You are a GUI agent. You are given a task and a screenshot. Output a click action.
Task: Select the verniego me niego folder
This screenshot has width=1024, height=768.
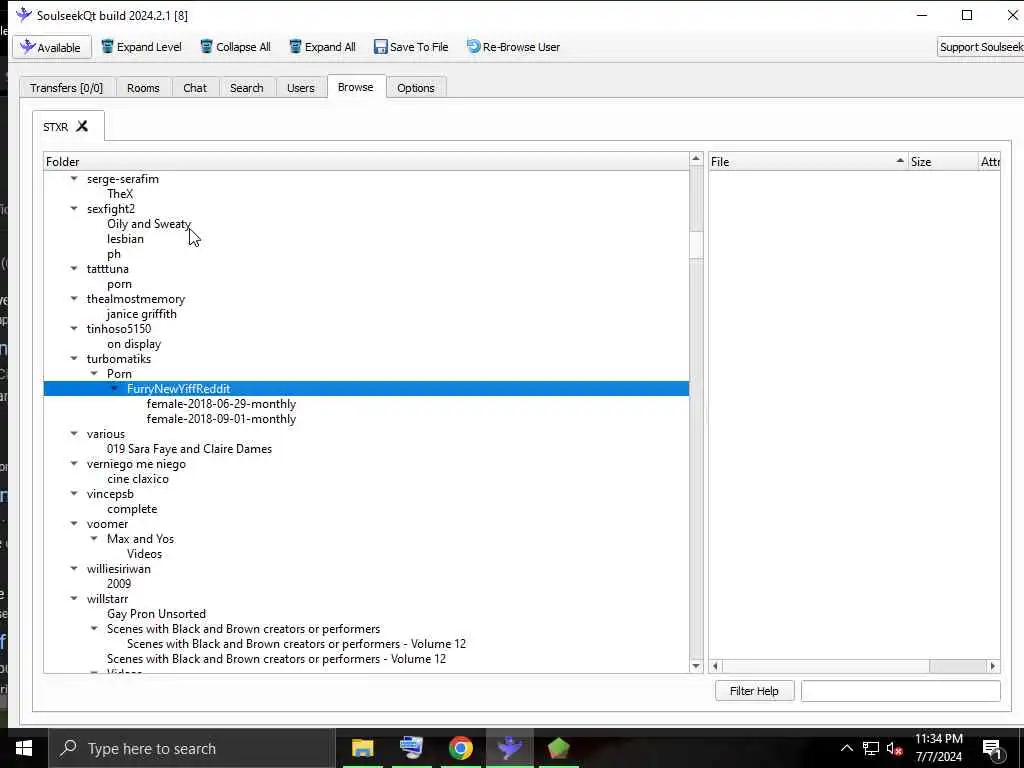point(136,464)
